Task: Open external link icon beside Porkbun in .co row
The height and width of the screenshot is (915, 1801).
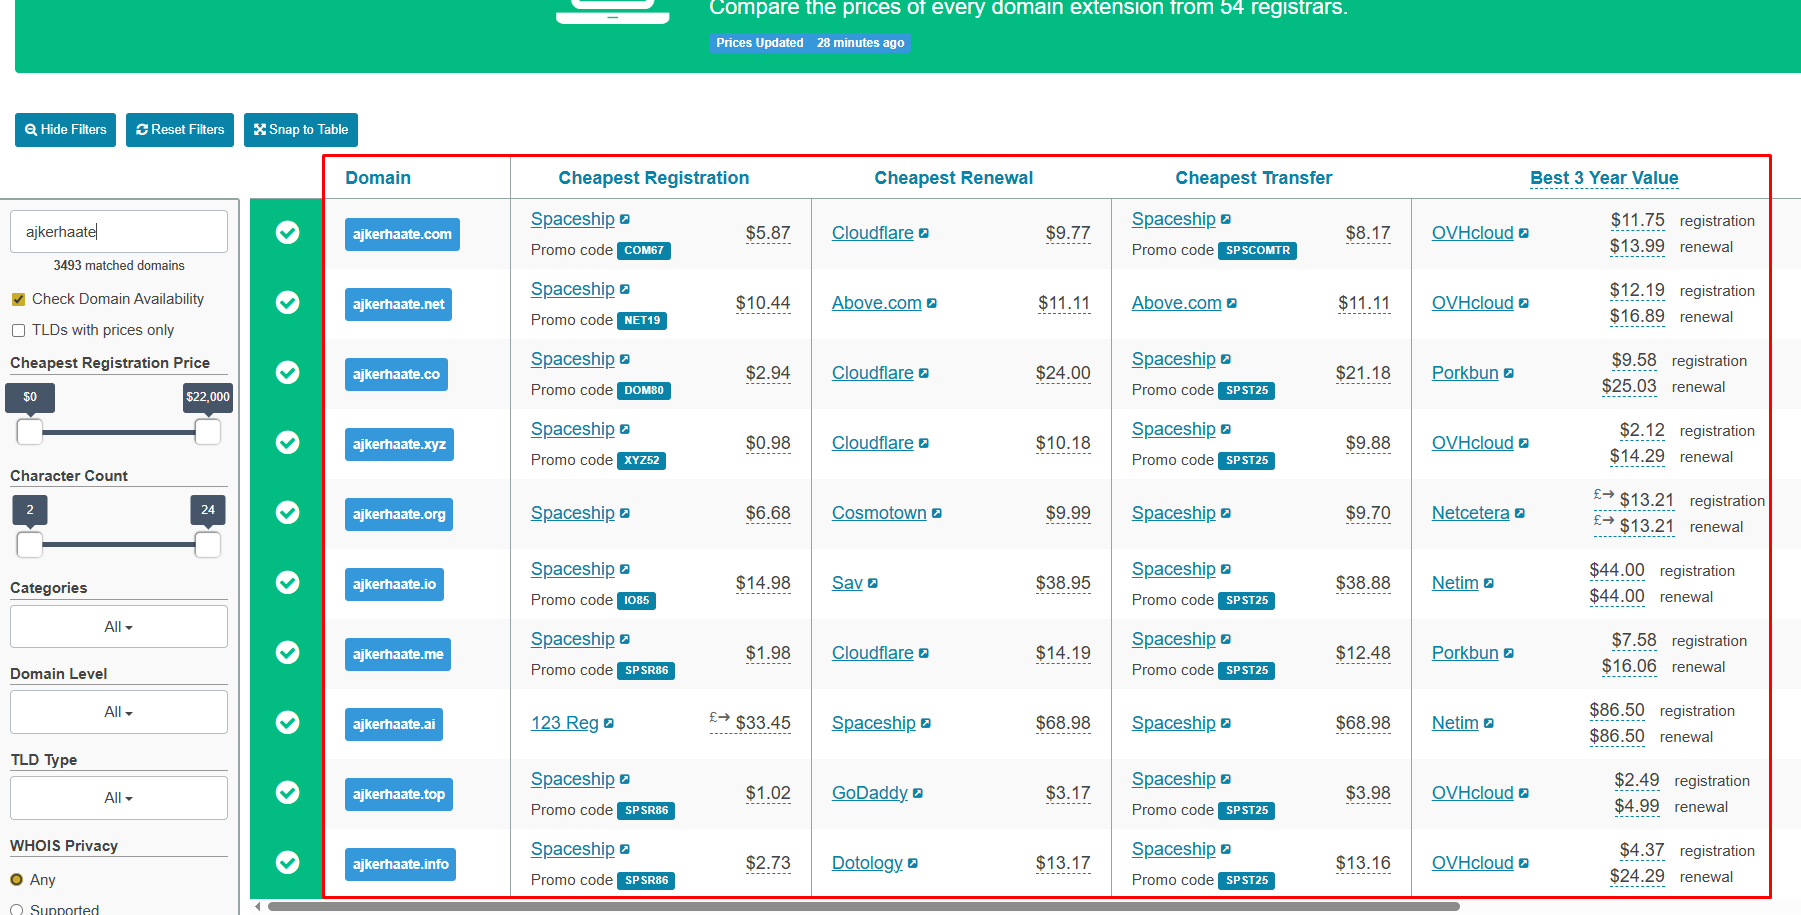Action: pos(1509,373)
